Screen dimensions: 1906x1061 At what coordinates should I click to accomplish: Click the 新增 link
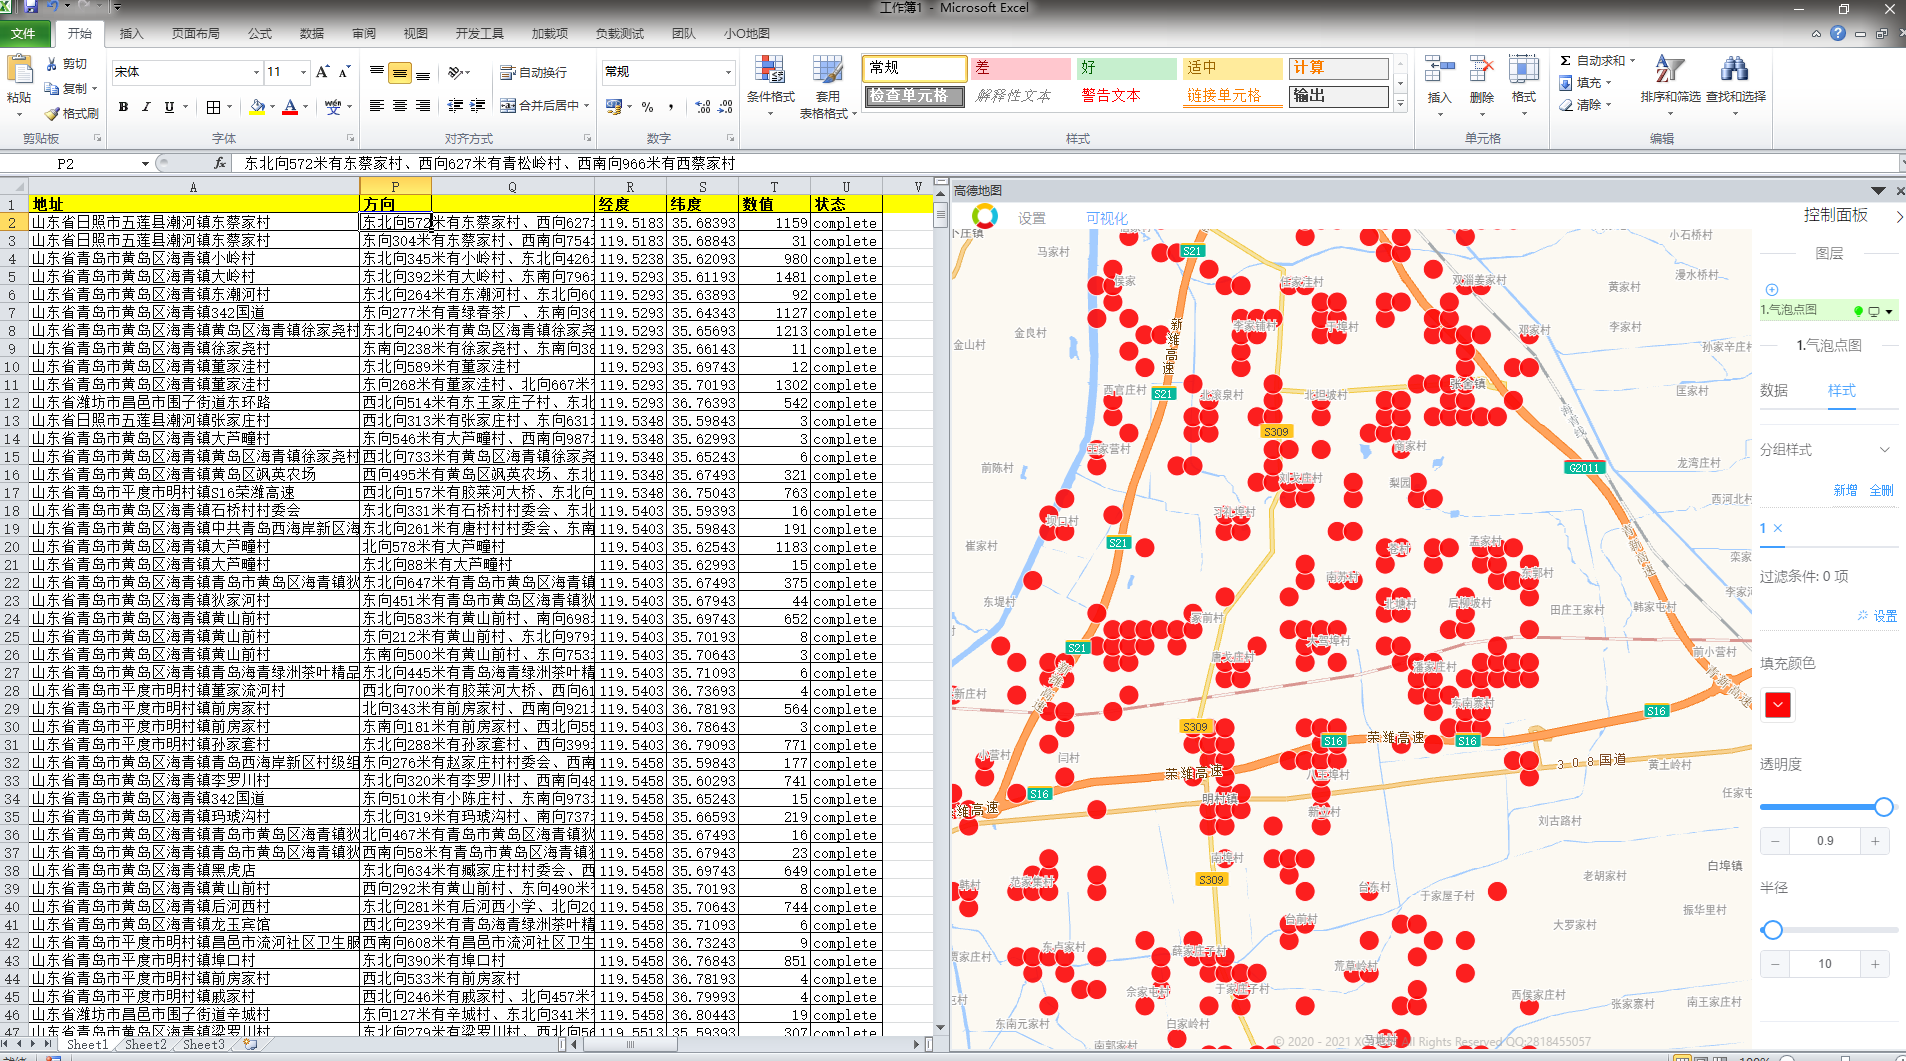click(1845, 490)
